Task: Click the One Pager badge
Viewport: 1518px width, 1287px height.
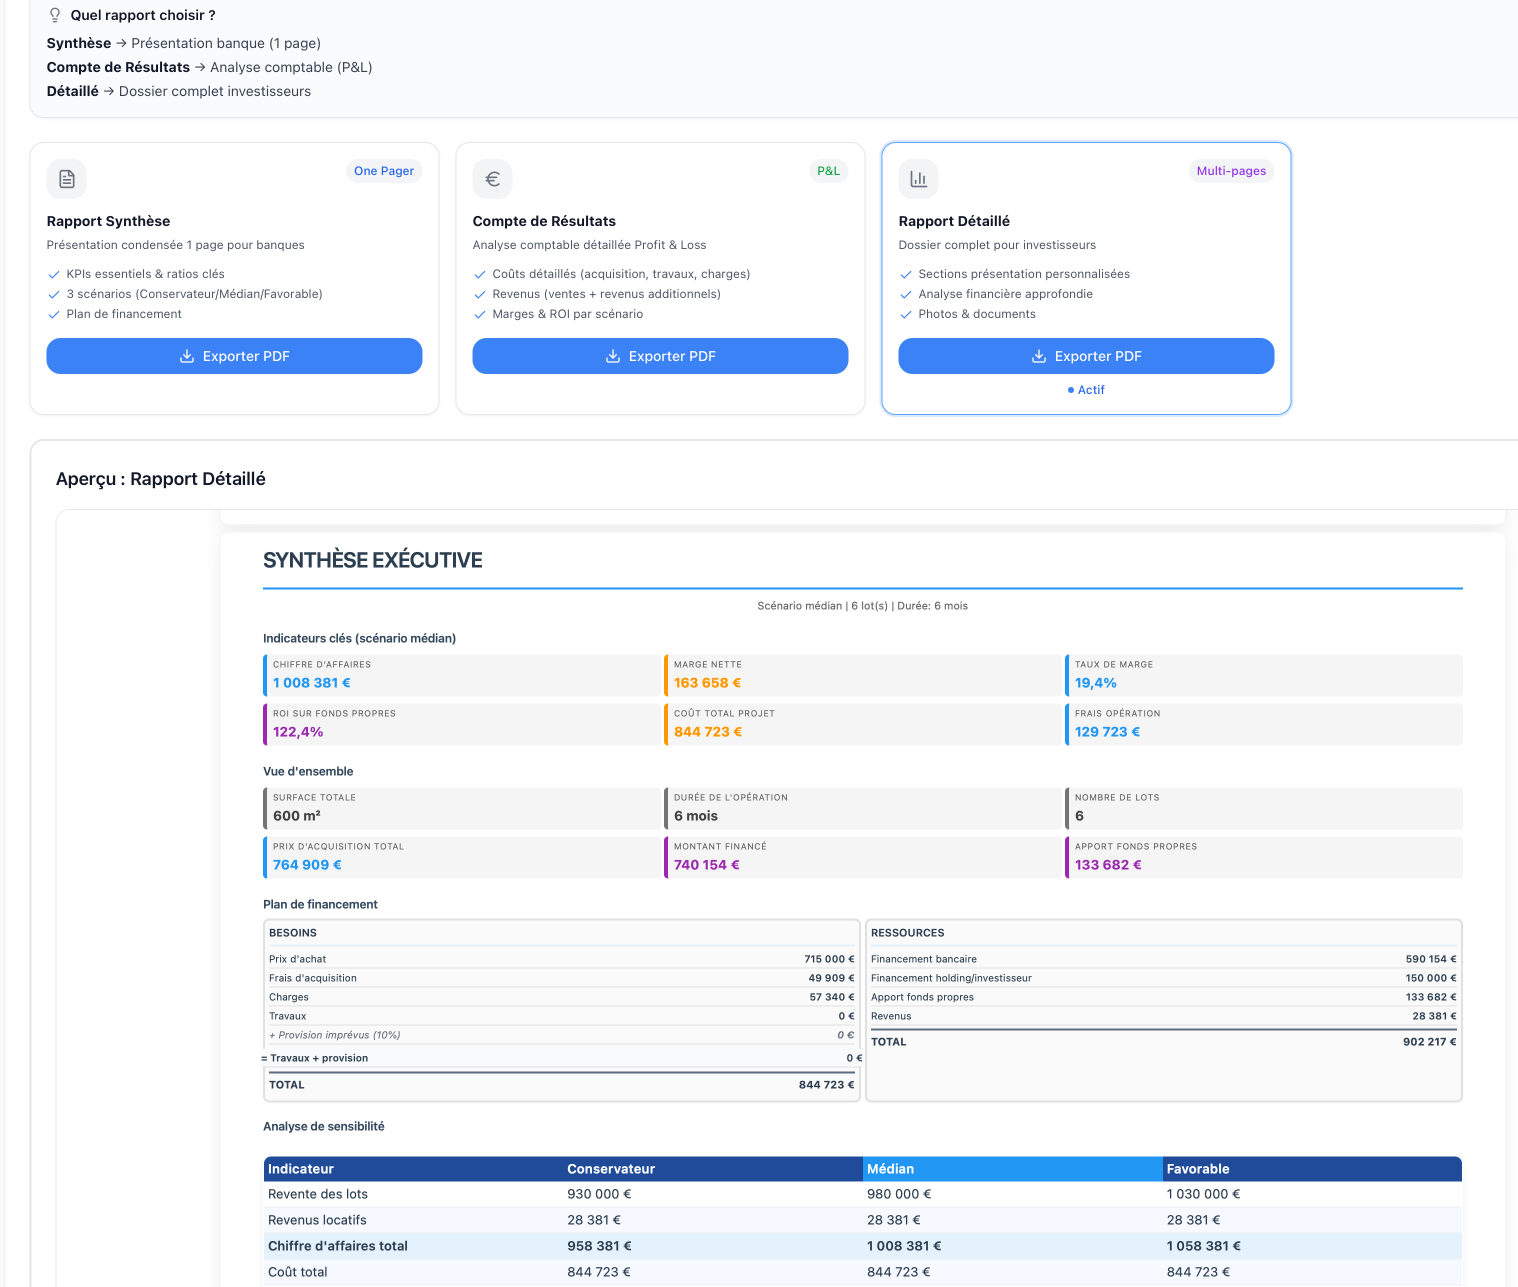Action: pyautogui.click(x=384, y=171)
